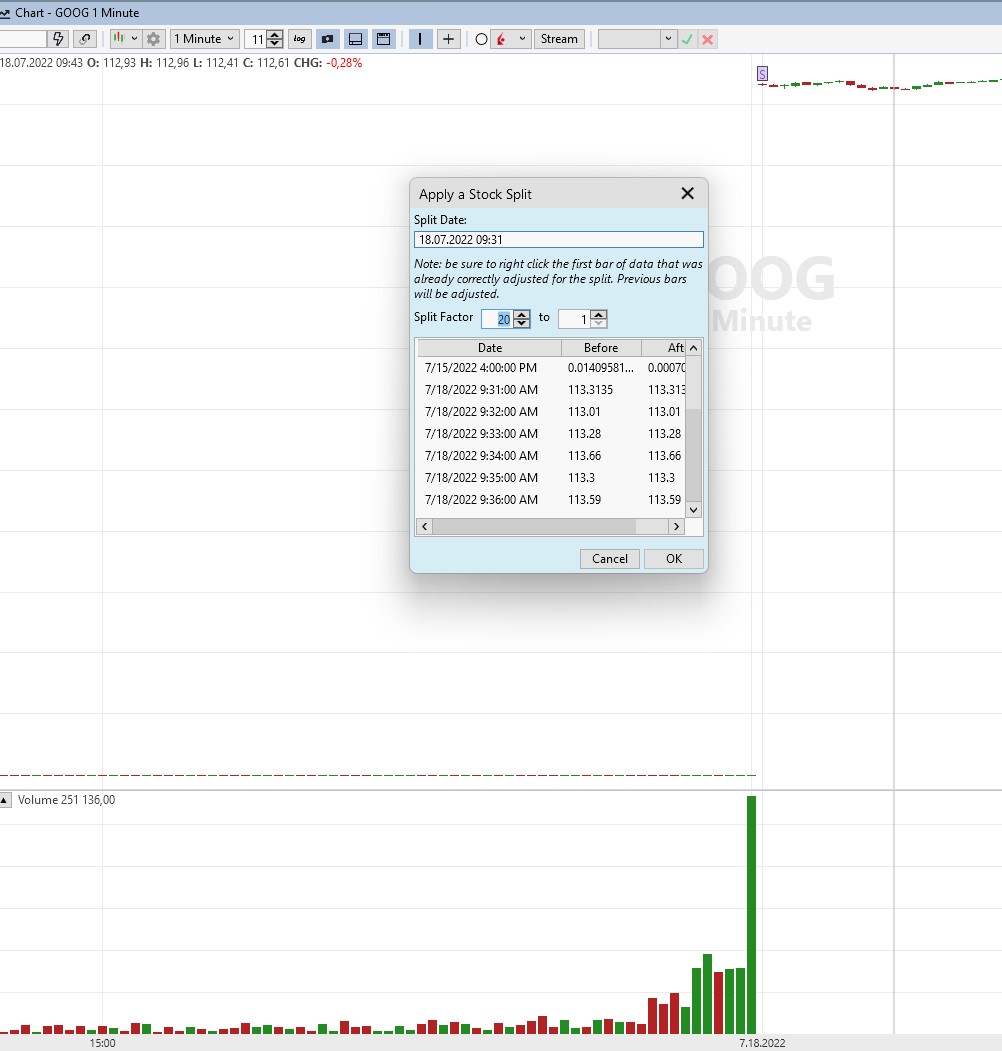This screenshot has height=1051, width=1002.
Task: Decrease the bar spacing value of 11
Action: [275, 44]
